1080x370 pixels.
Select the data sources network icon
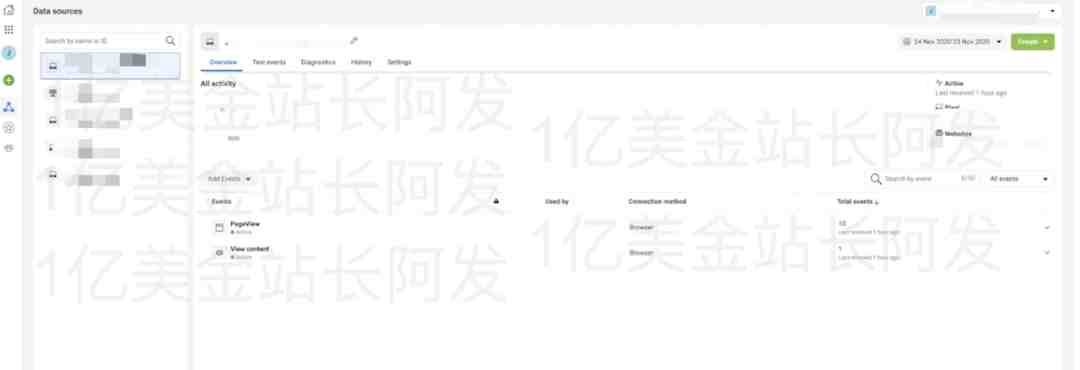point(9,107)
